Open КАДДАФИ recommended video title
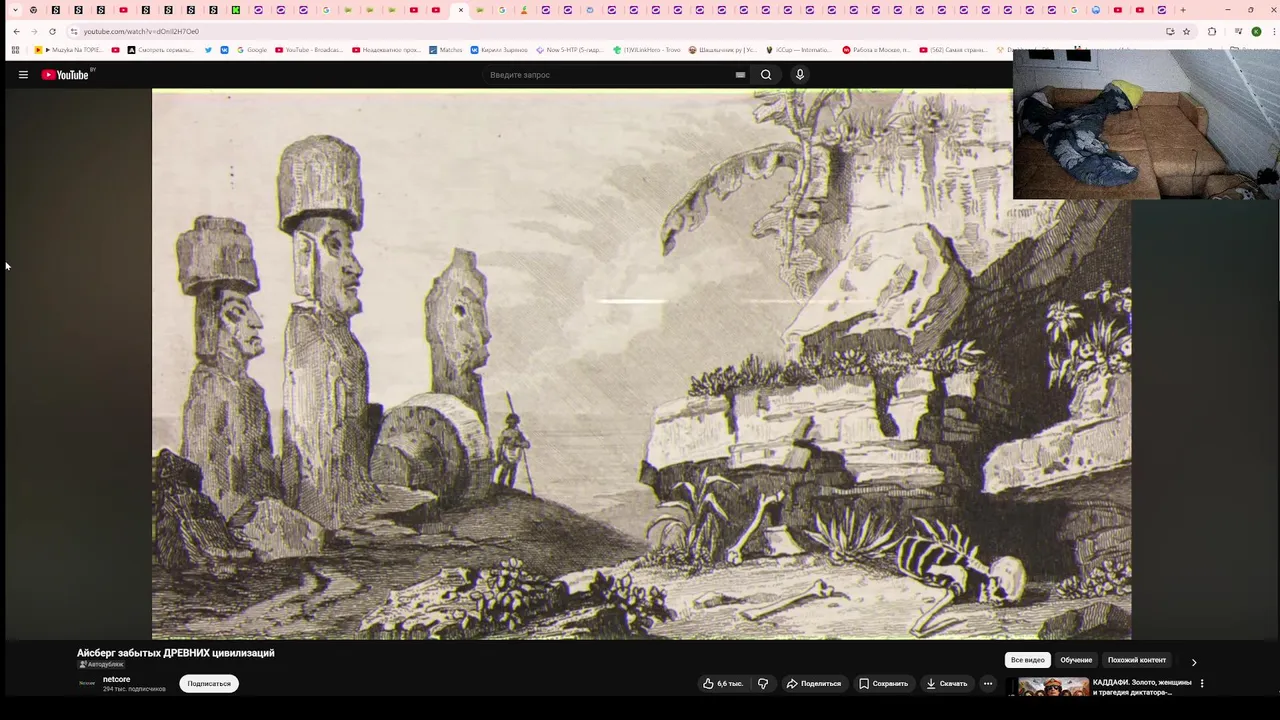 (x=1142, y=687)
